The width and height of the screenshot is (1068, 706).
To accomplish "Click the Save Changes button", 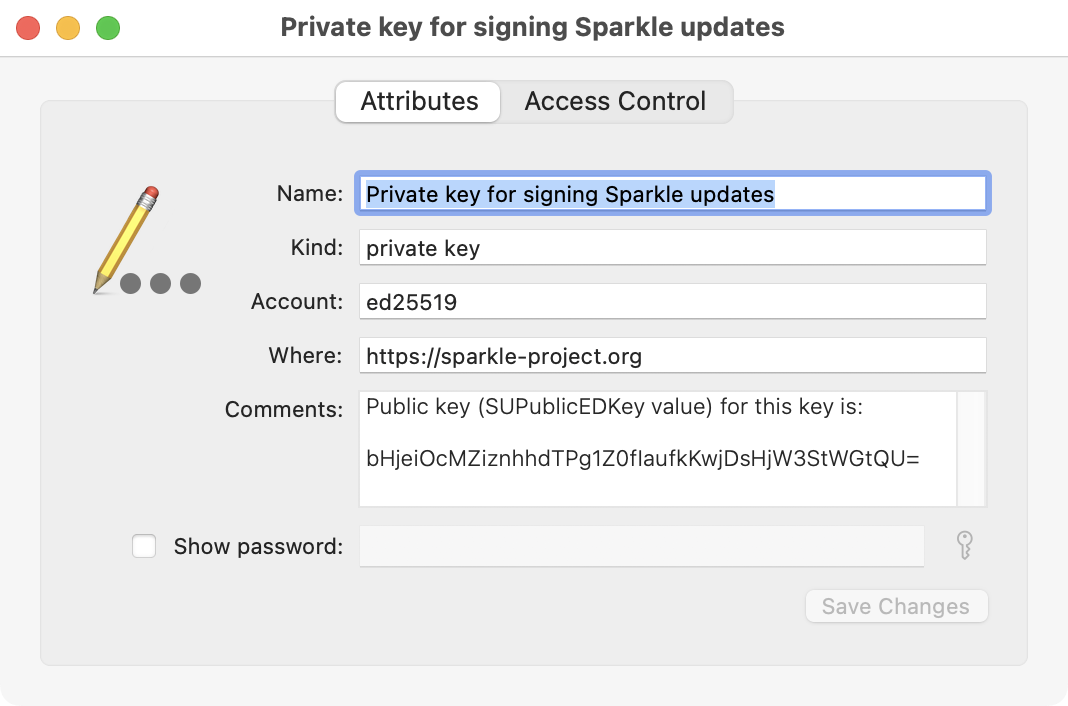I will point(895,606).
